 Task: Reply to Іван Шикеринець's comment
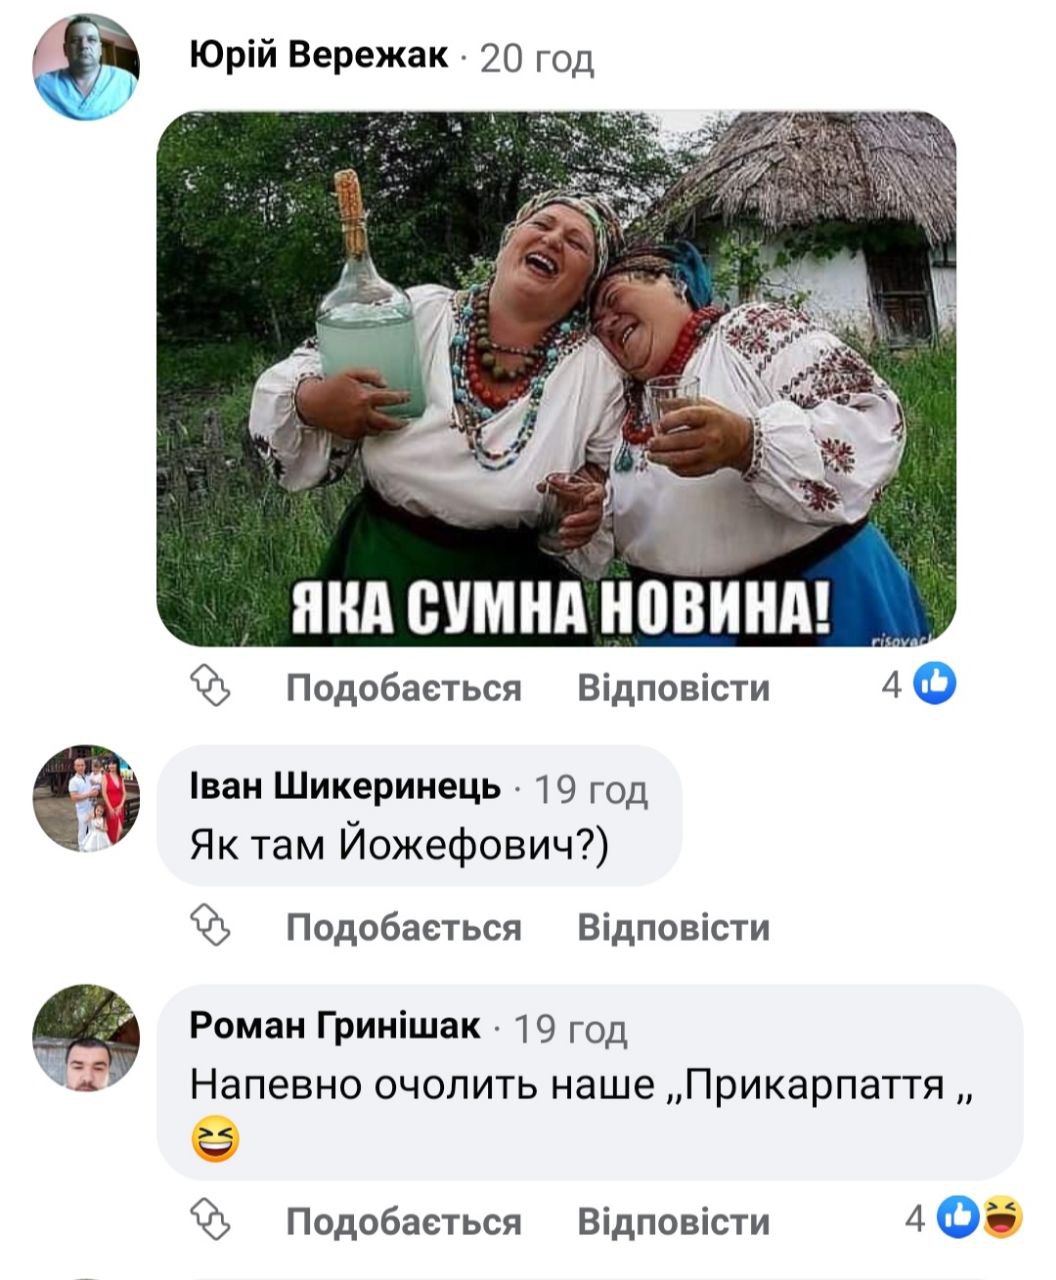(x=674, y=927)
